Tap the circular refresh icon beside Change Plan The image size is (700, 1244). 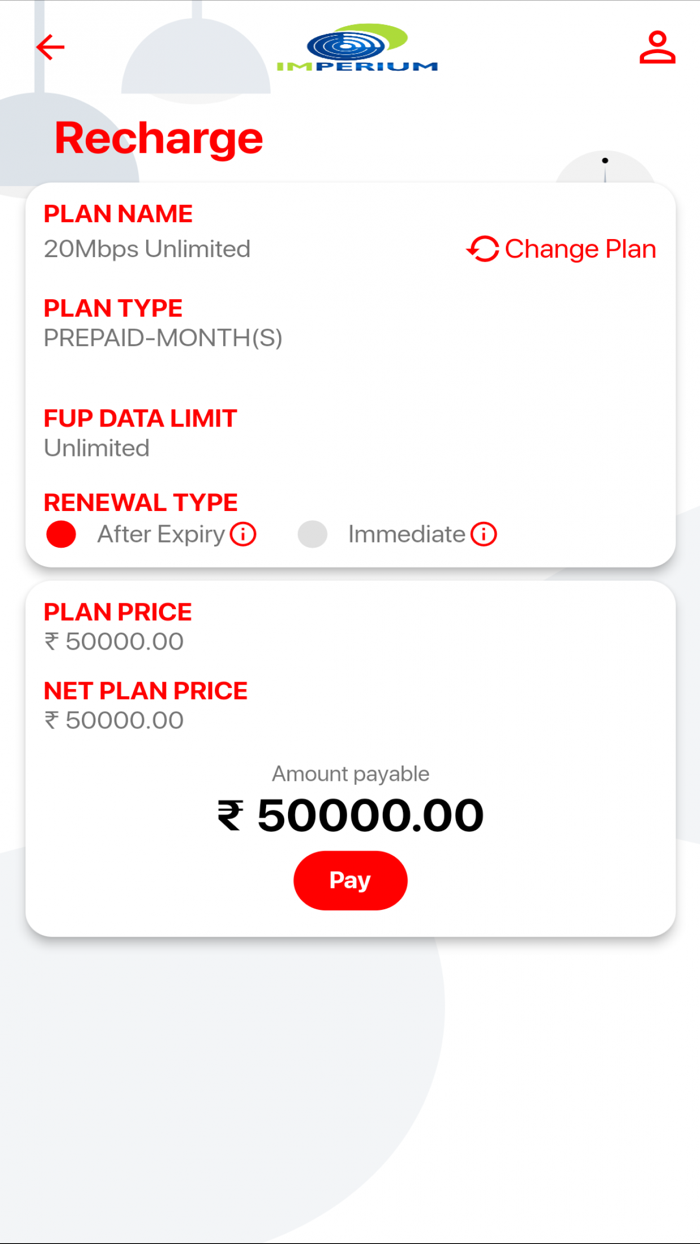pyautogui.click(x=482, y=250)
